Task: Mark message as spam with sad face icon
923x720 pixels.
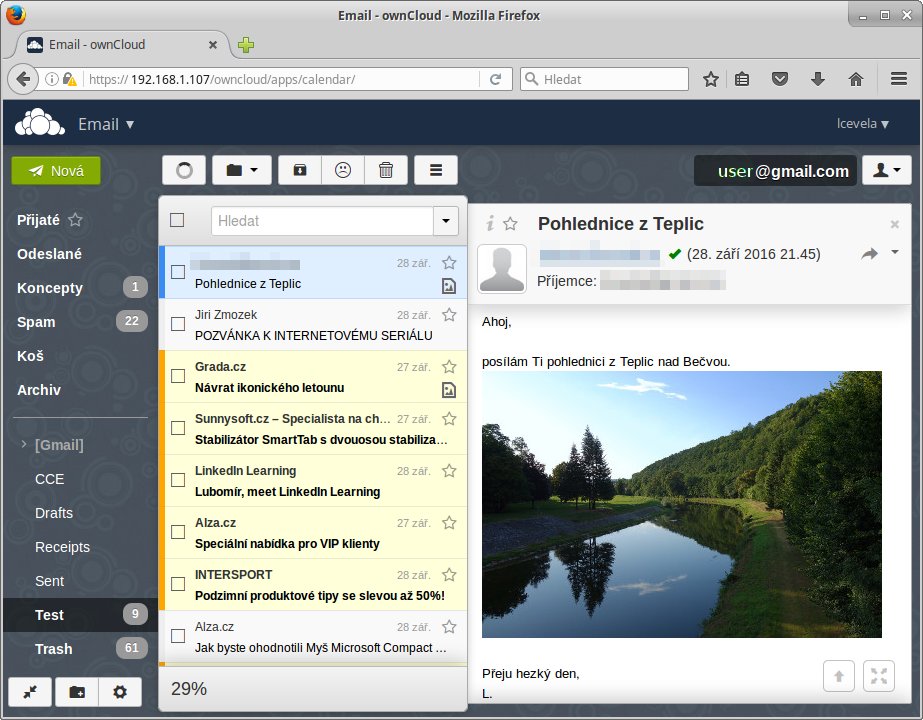Action: point(343,170)
